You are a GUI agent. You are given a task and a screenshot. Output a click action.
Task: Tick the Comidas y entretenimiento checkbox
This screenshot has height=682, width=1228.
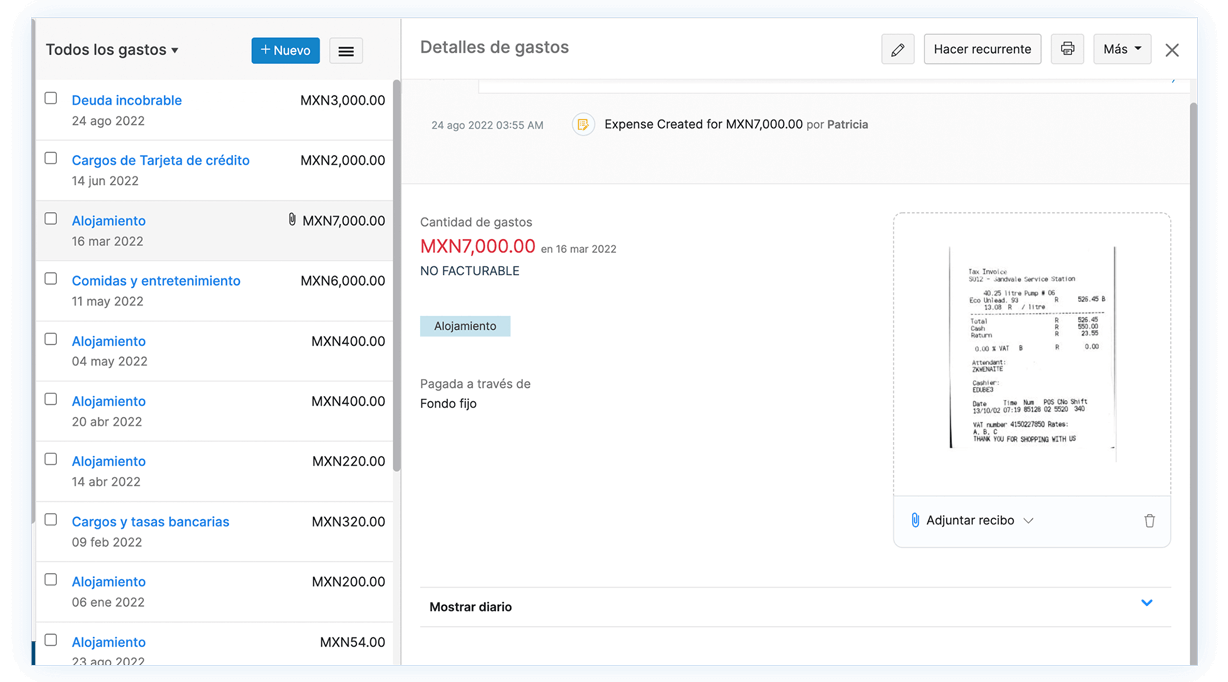[x=49, y=277]
